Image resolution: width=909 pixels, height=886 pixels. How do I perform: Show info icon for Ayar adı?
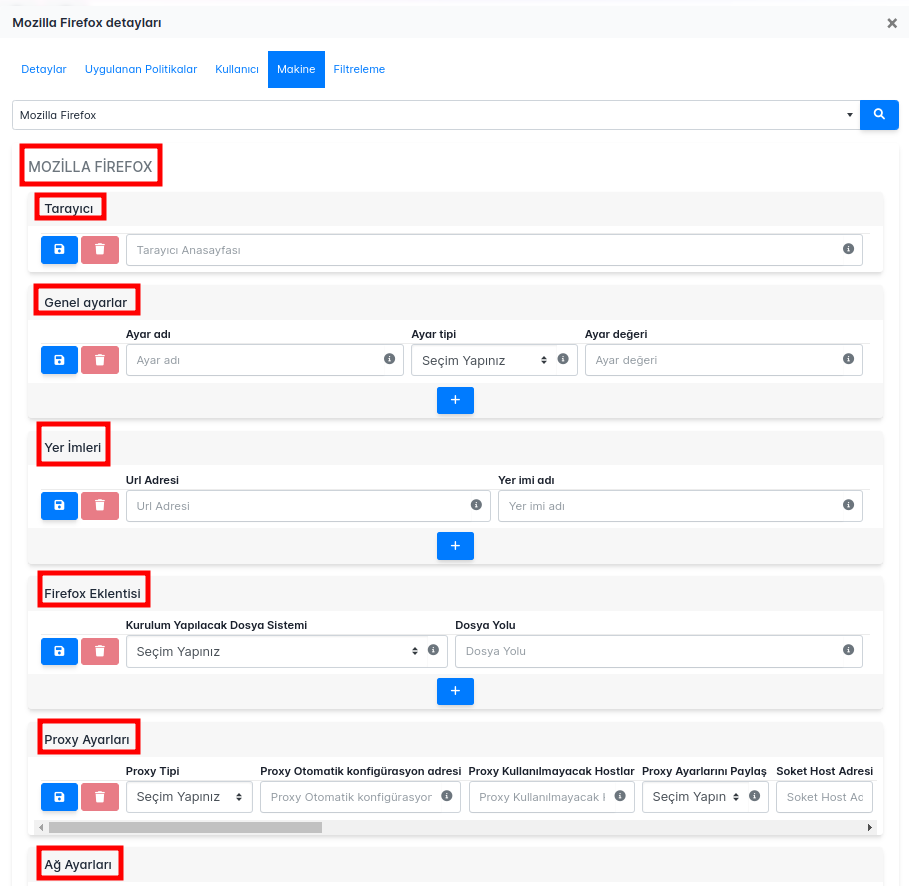390,359
